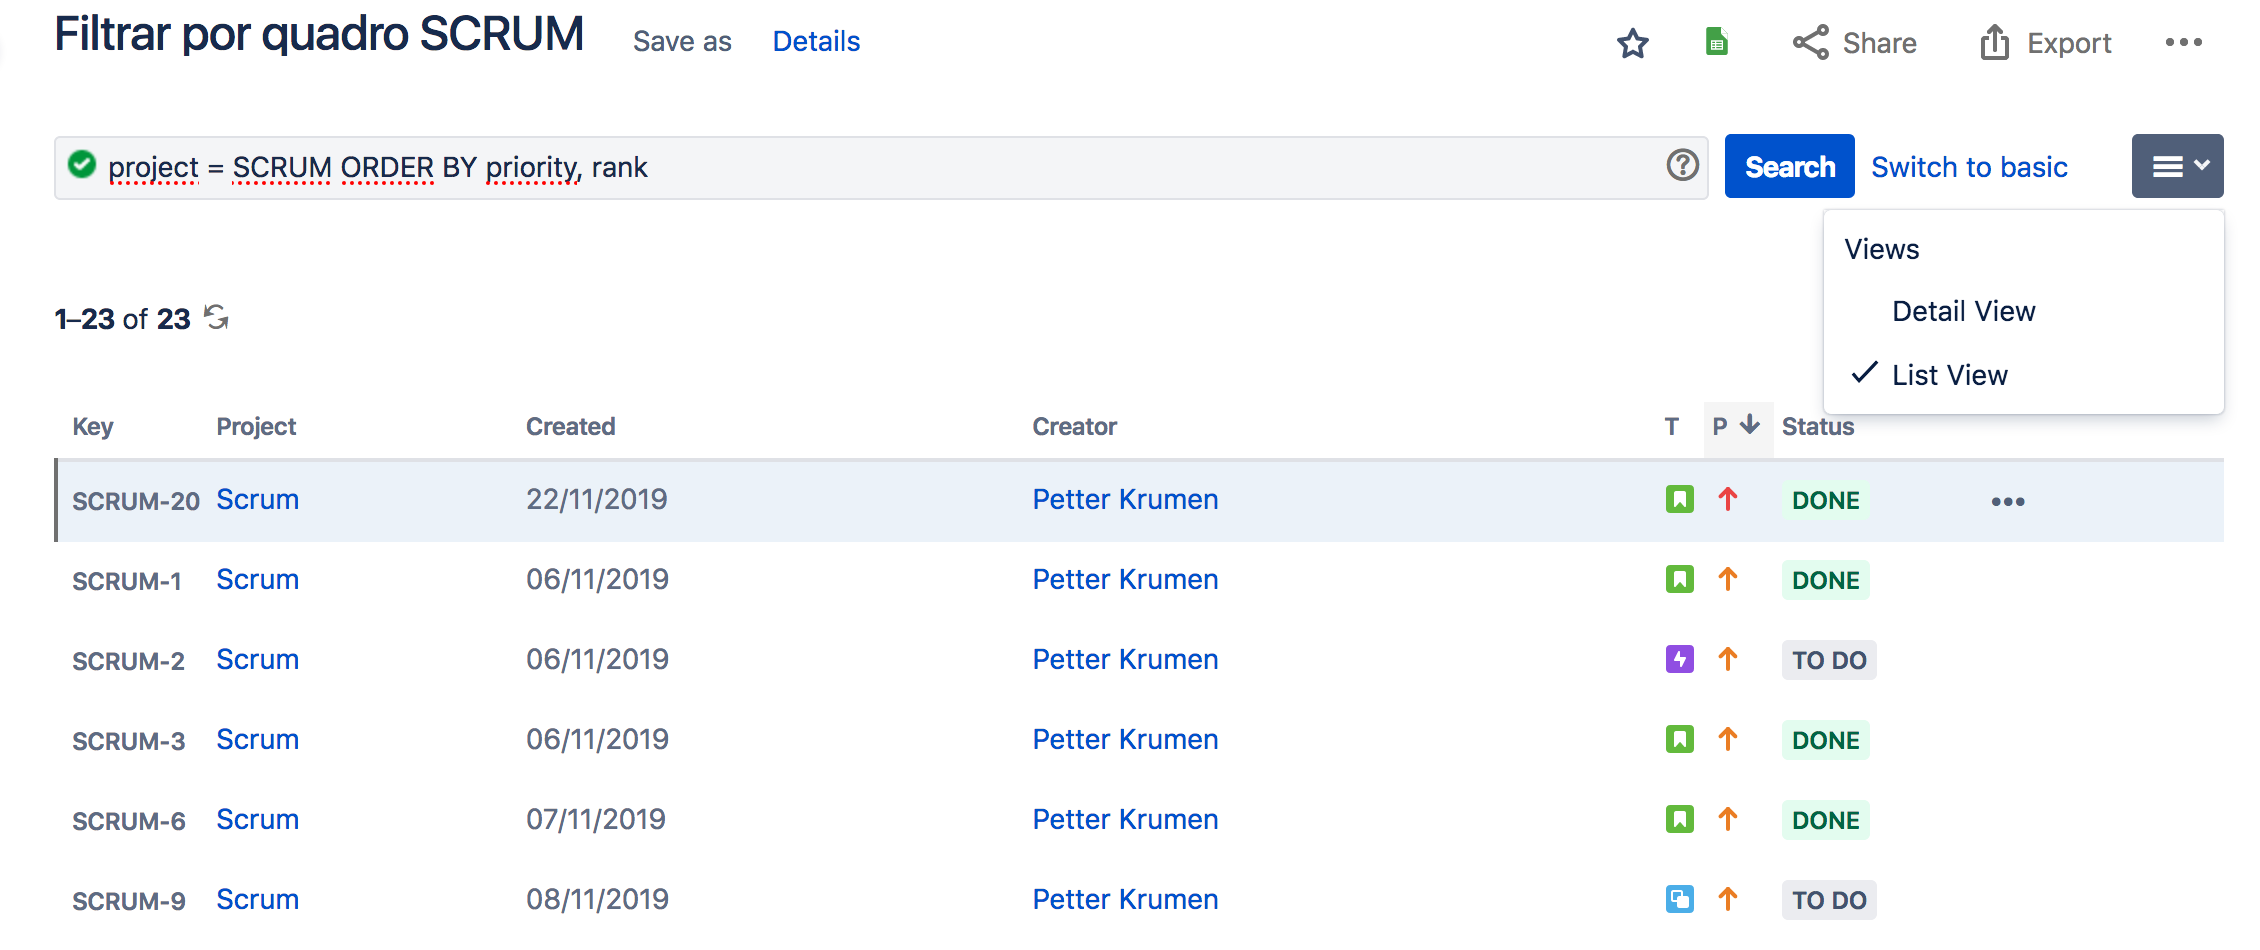Sort by Status column header

(1818, 427)
